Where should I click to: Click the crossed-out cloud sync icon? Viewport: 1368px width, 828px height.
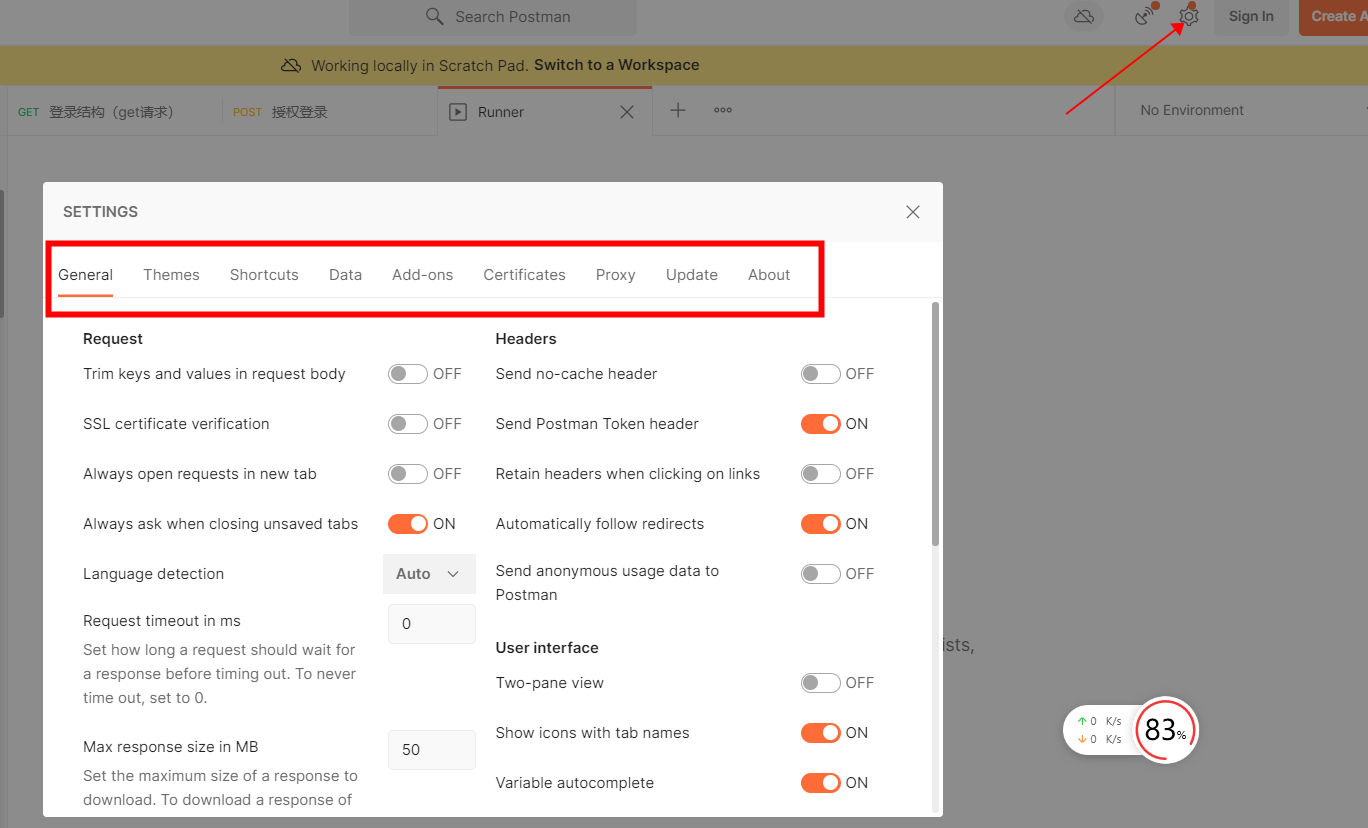(1083, 16)
